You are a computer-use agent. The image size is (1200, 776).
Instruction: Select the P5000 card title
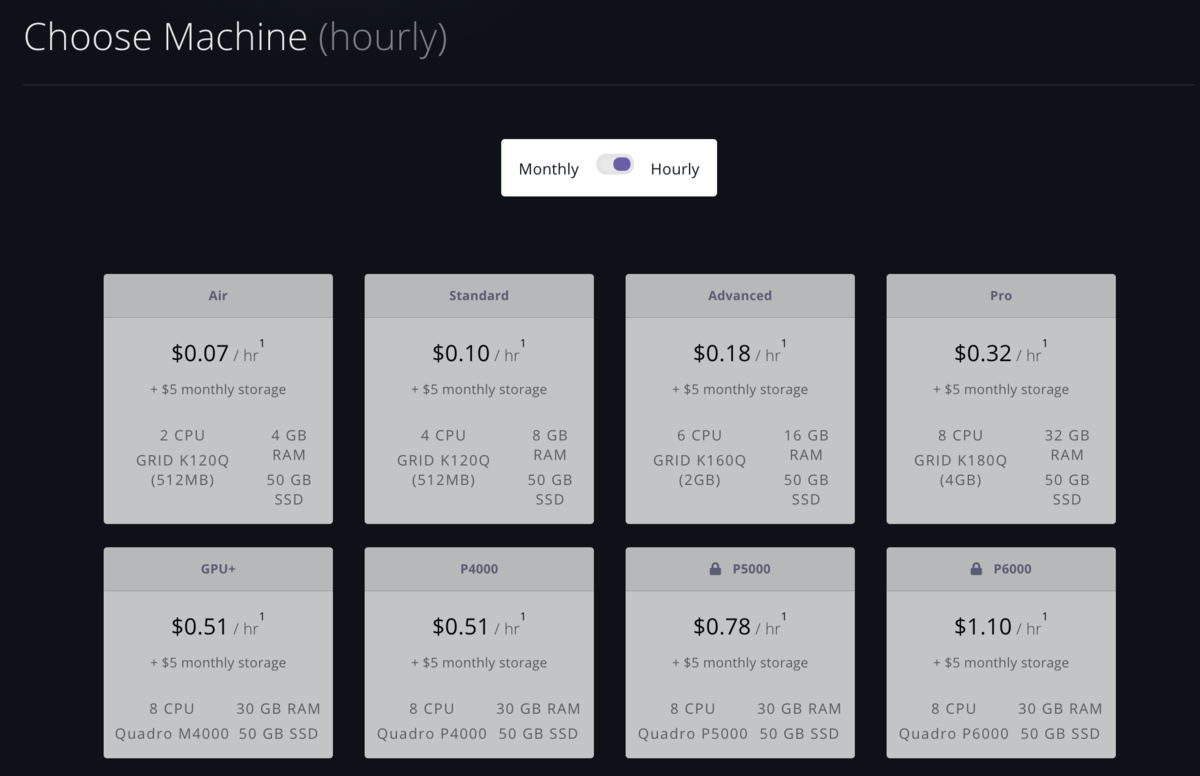(752, 569)
